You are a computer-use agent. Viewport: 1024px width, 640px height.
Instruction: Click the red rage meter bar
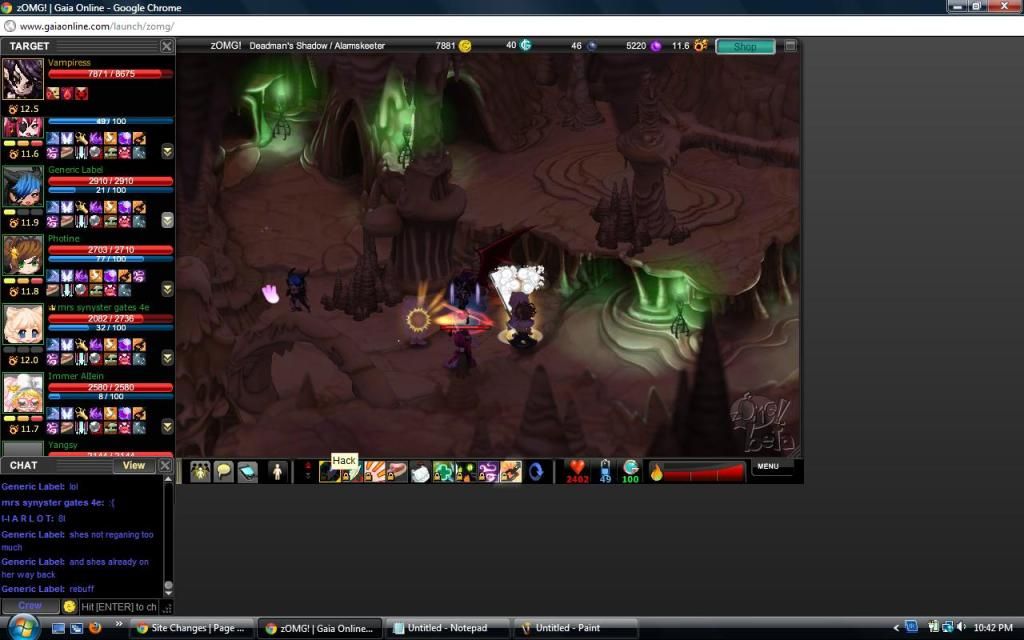click(x=704, y=472)
